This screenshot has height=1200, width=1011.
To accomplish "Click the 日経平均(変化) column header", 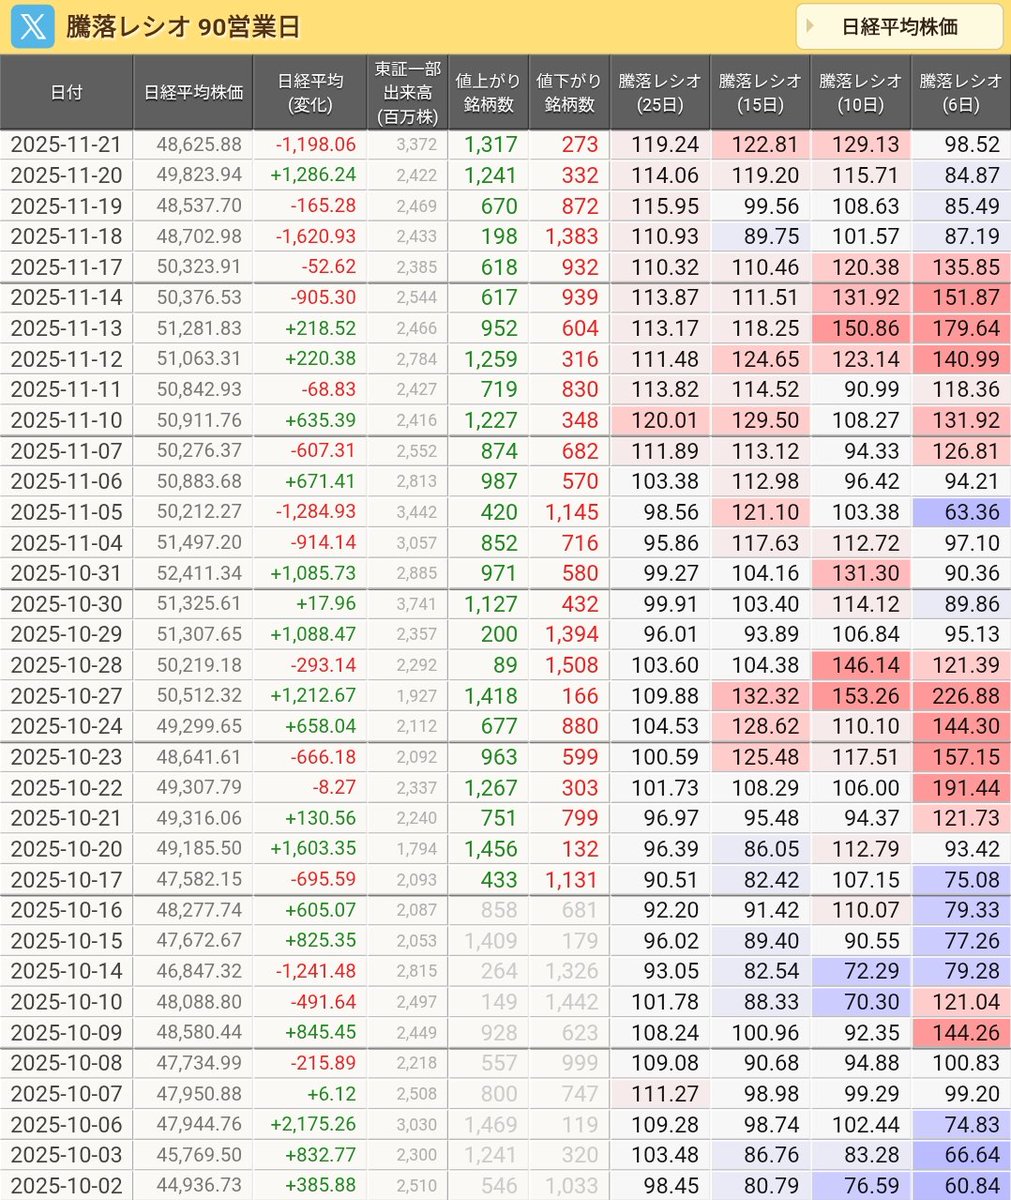I will [x=310, y=92].
